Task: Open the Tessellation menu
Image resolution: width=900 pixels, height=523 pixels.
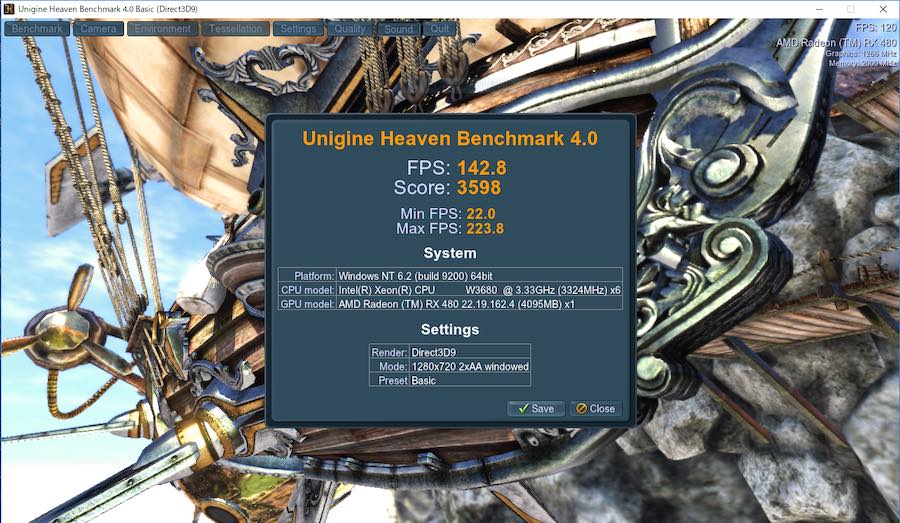Action: 235,28
